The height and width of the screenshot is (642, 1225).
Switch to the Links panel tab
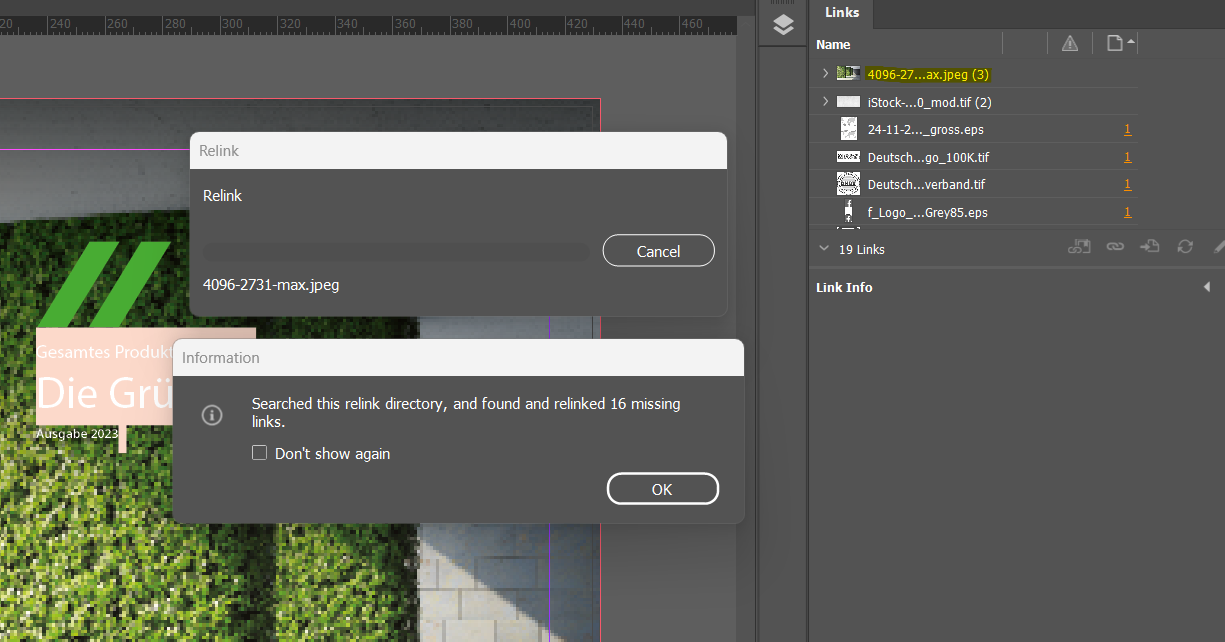pos(841,13)
